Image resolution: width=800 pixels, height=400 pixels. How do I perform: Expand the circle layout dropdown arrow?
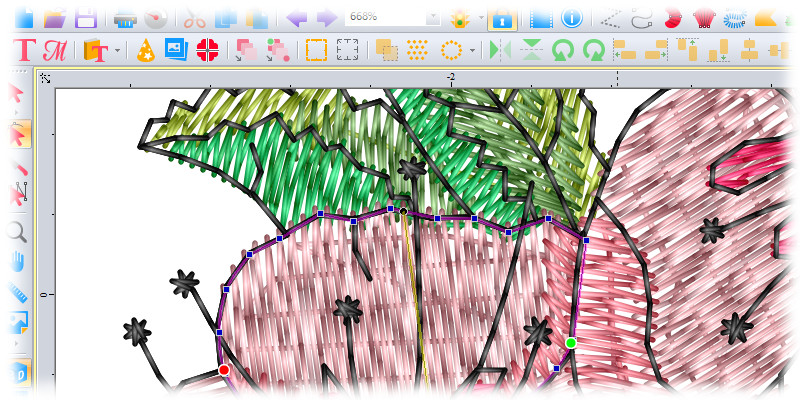(x=472, y=49)
